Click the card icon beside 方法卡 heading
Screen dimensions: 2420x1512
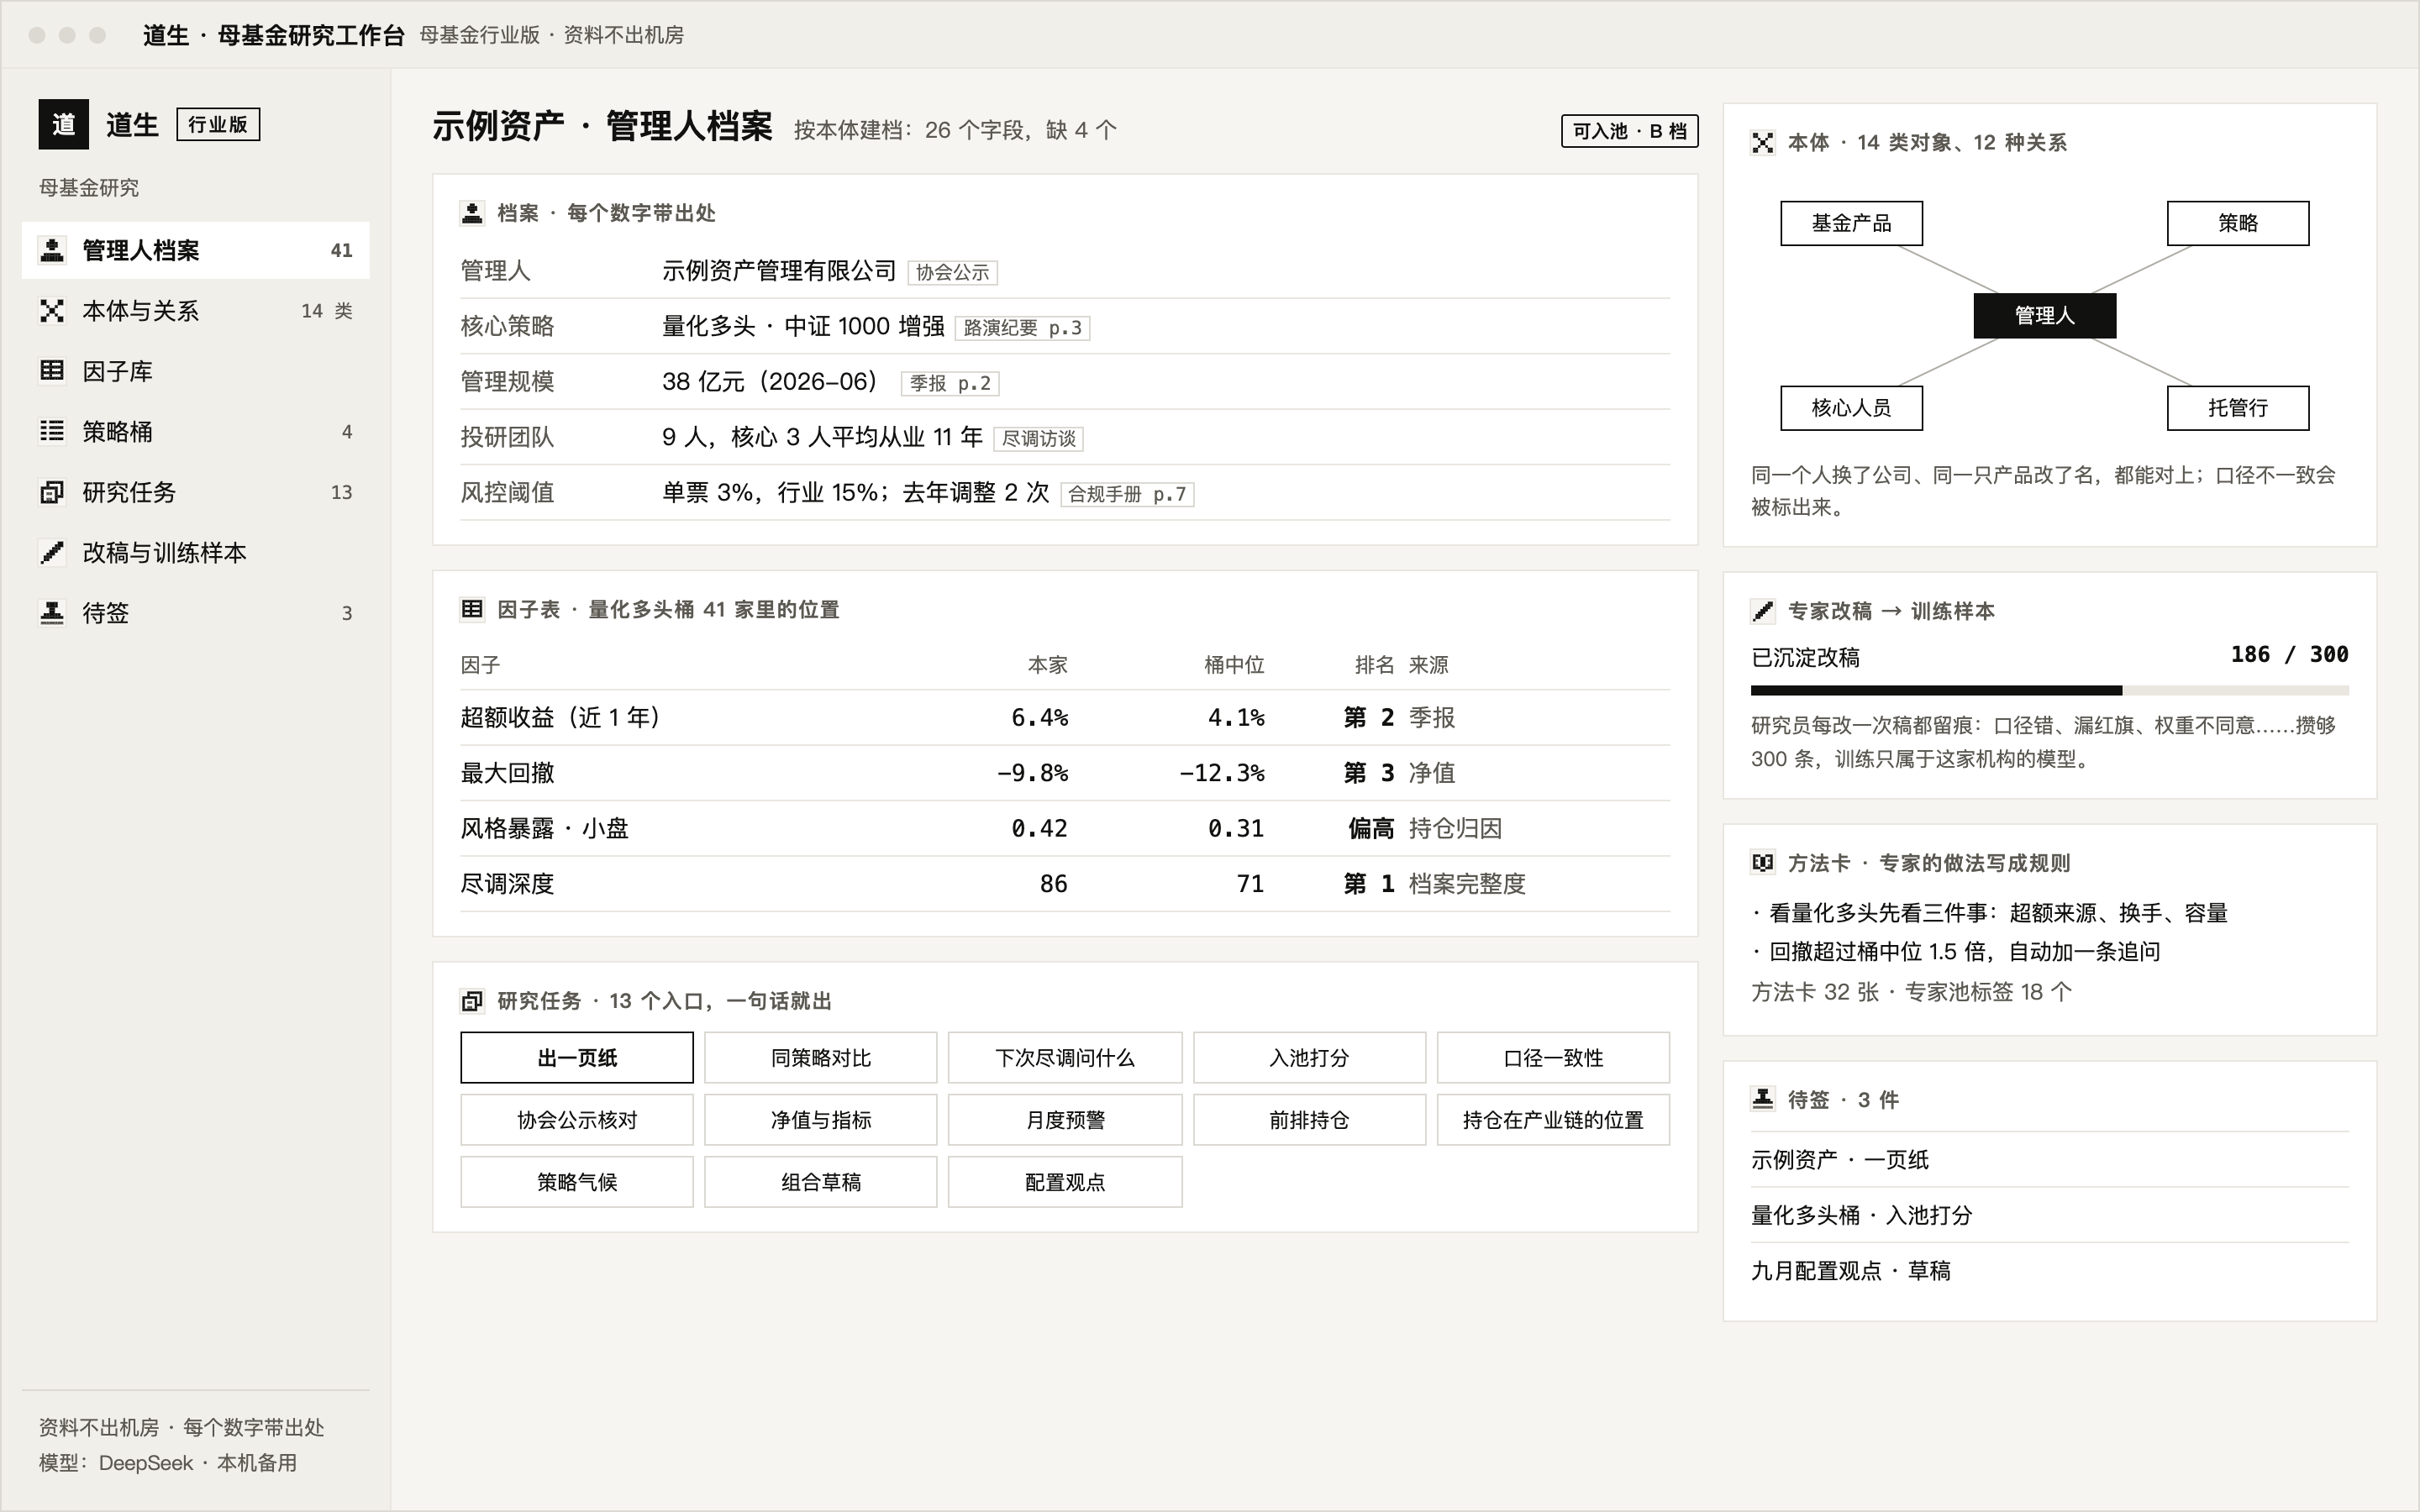1763,863
